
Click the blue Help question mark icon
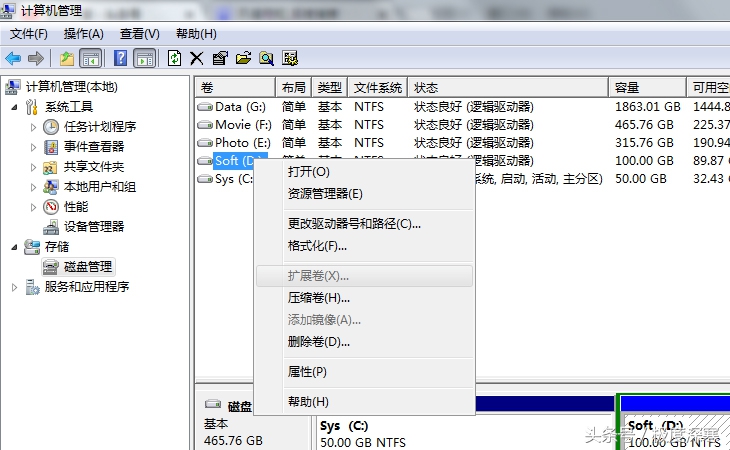tap(120, 59)
